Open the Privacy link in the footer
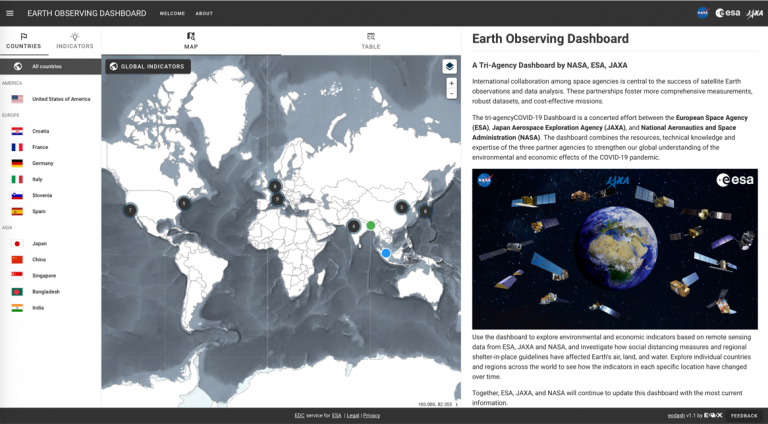The width and height of the screenshot is (768, 424). click(371, 415)
